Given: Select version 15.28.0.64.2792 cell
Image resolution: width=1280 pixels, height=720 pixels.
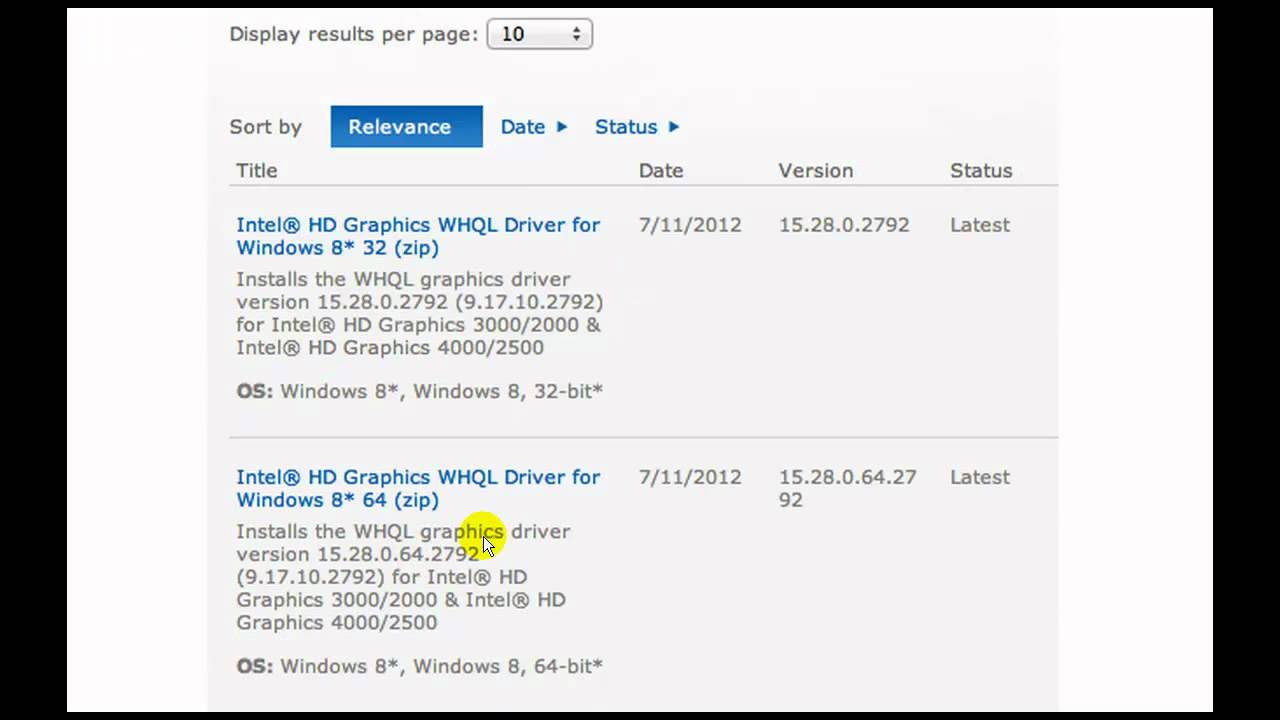Looking at the screenshot, I should pos(848,488).
